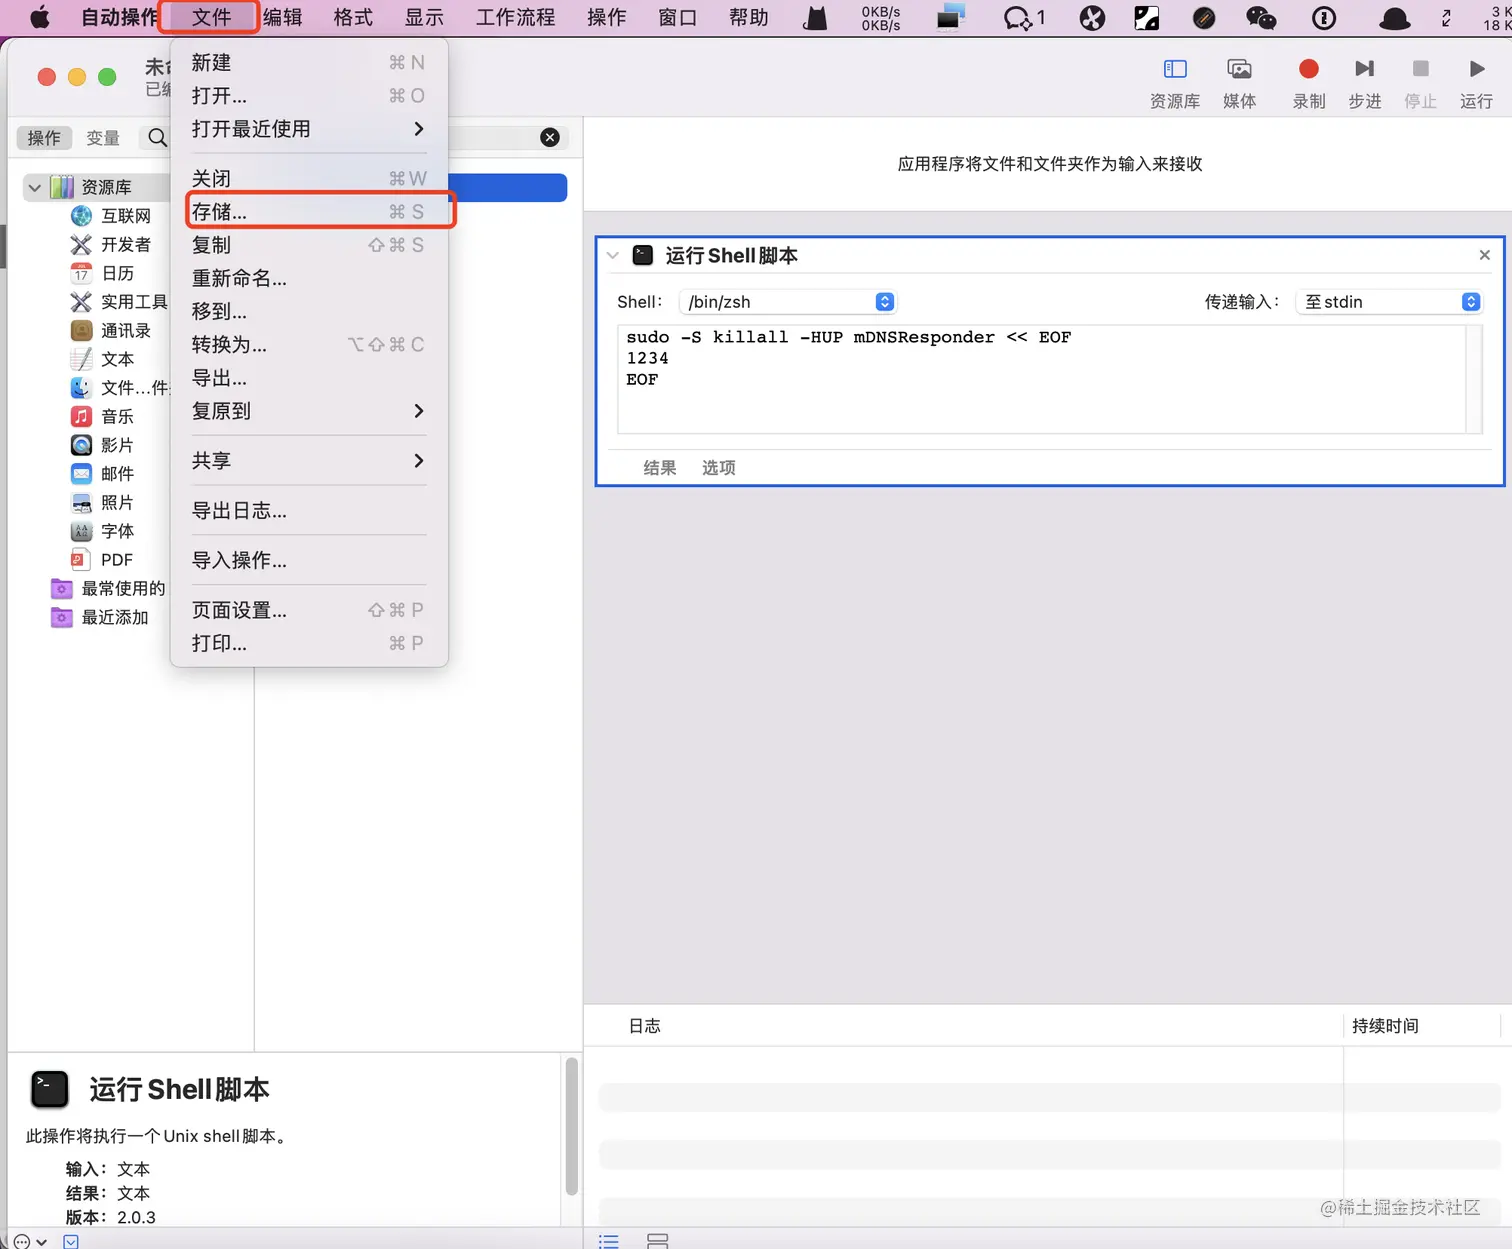Expand the 共享 submenu
This screenshot has height=1249, width=1512.
[x=309, y=461]
